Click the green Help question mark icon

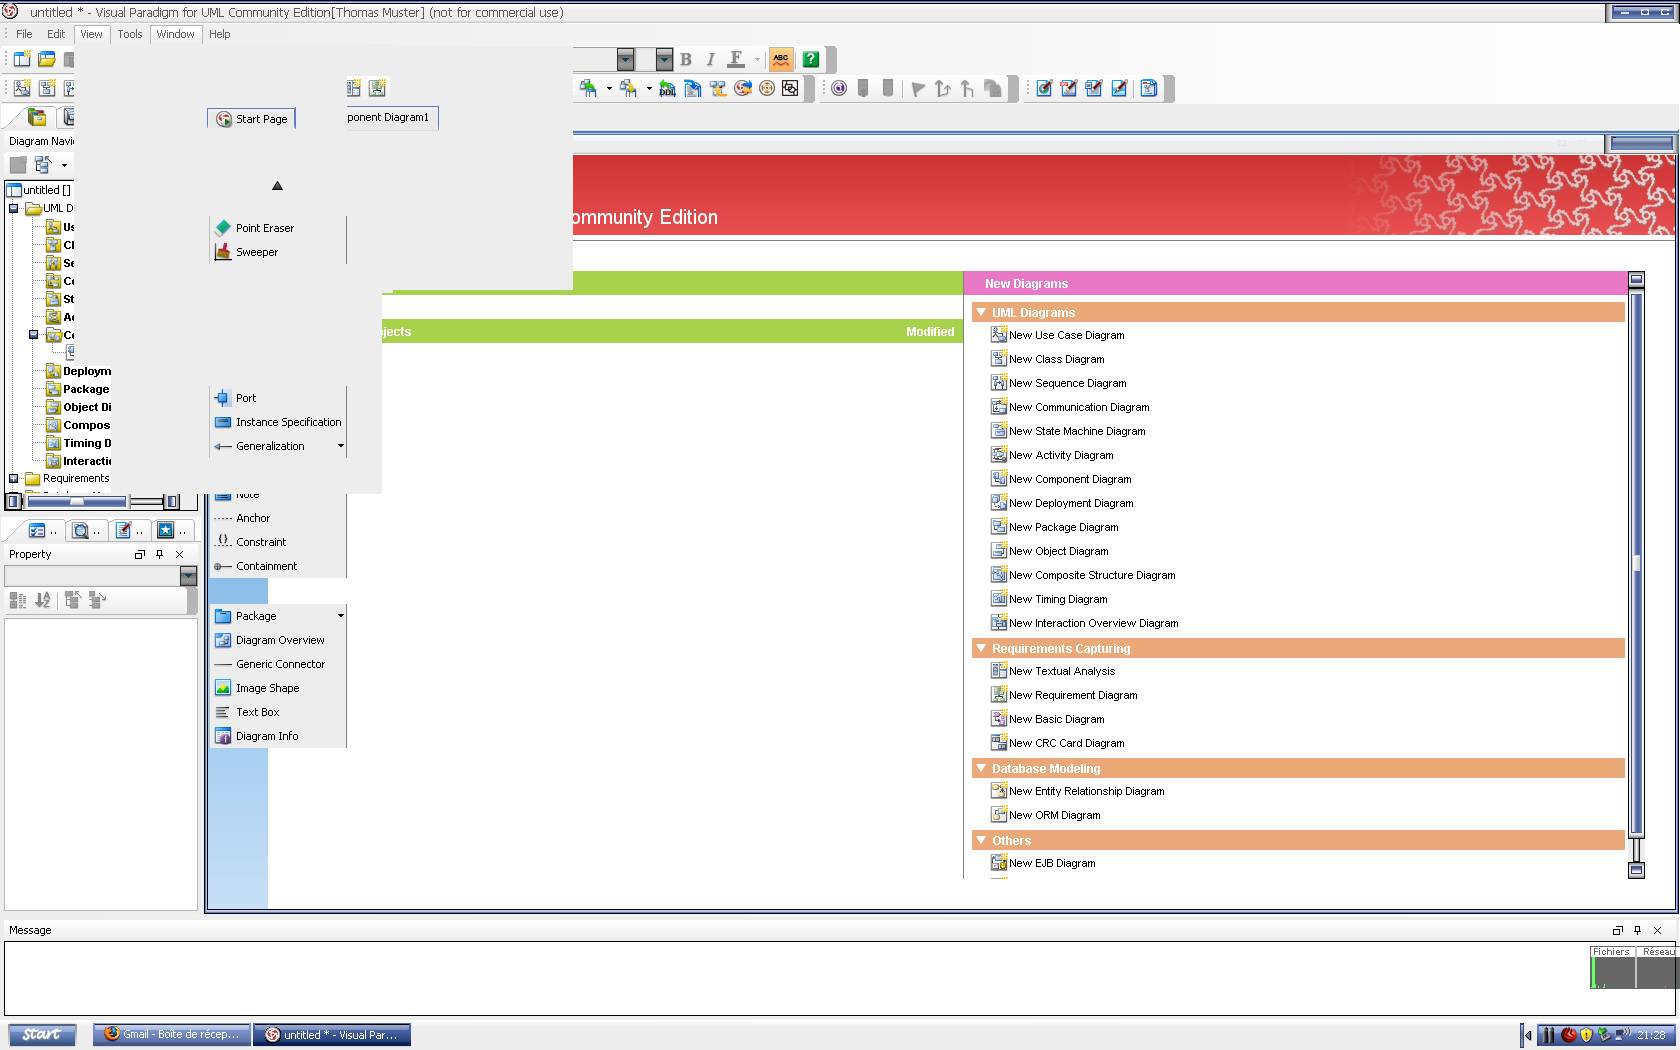[x=811, y=59]
